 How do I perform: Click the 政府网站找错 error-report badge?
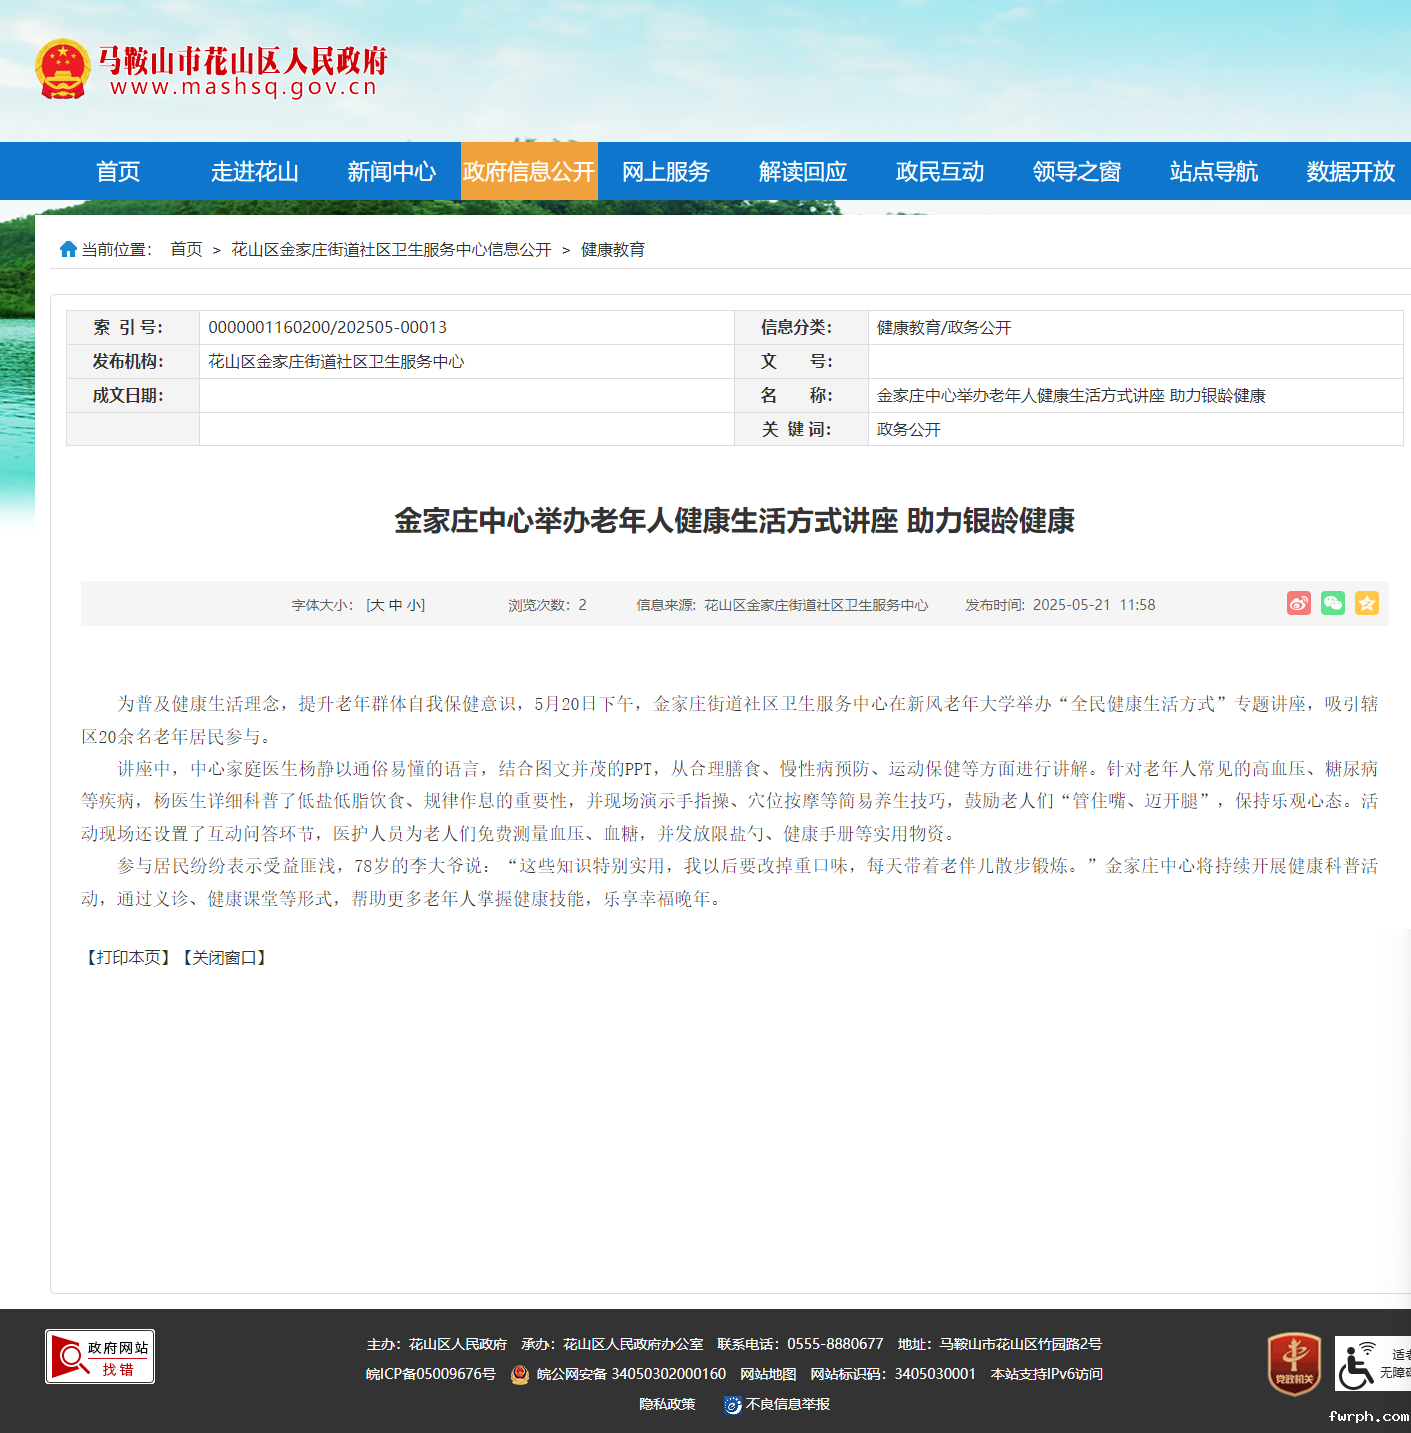click(x=100, y=1356)
